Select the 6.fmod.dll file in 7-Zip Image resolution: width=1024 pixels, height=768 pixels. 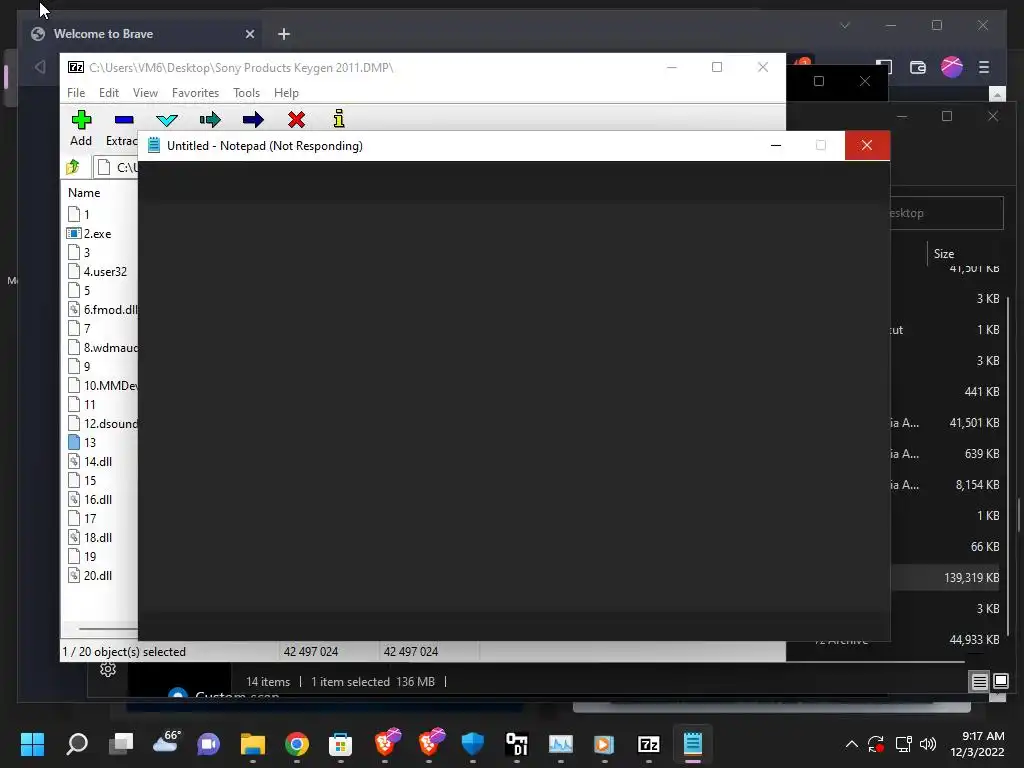103,310
